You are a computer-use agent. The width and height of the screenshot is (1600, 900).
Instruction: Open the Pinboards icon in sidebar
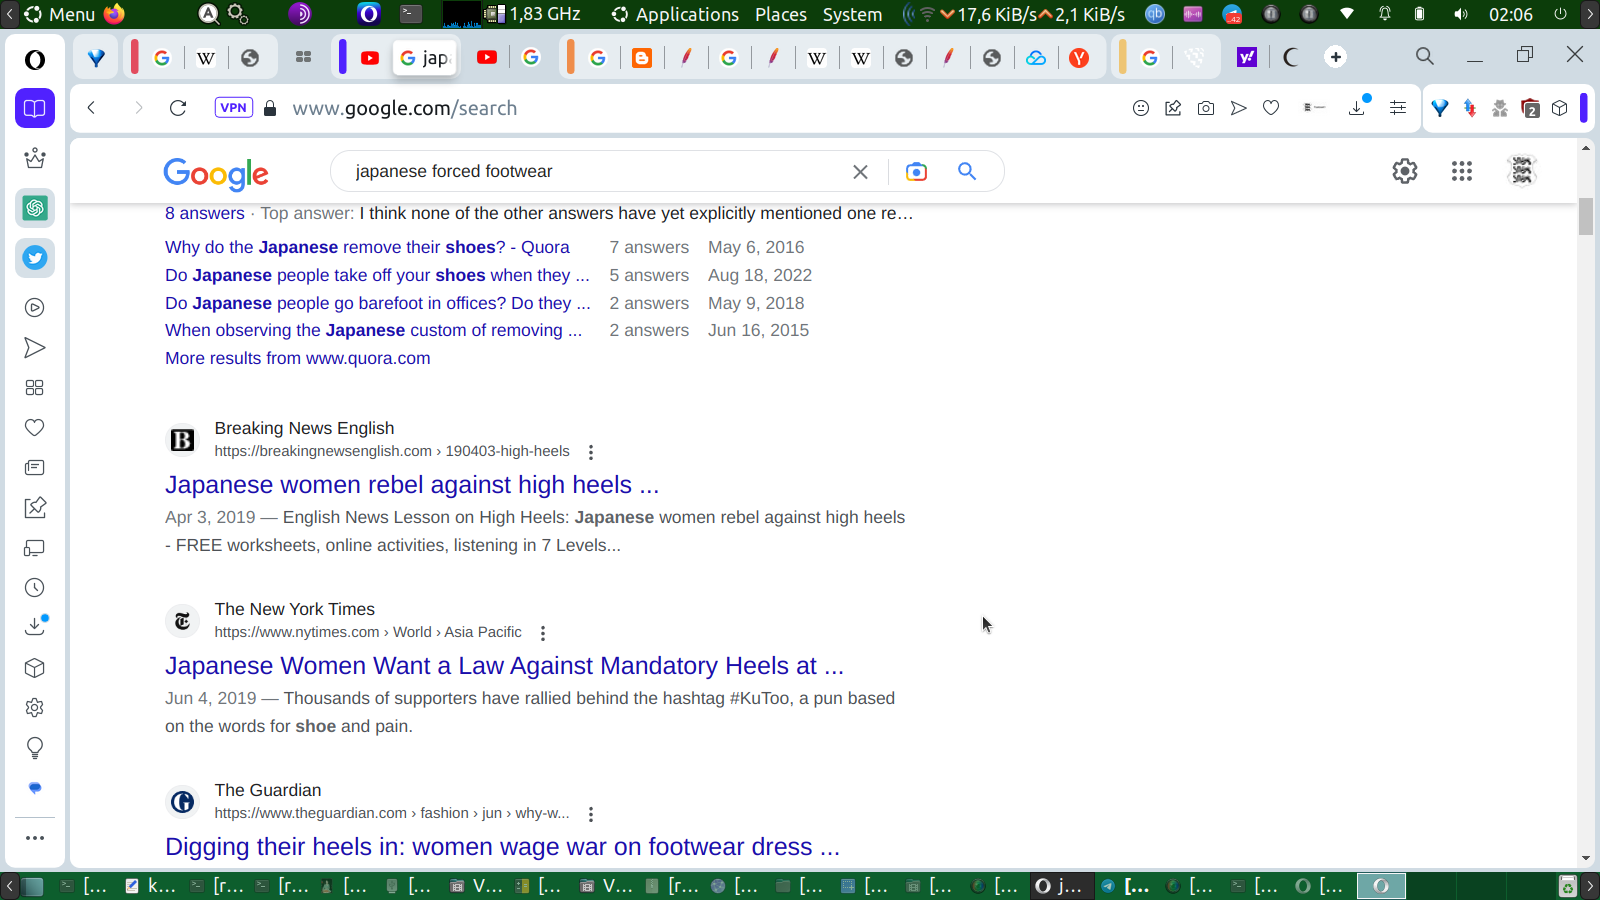[x=35, y=508]
